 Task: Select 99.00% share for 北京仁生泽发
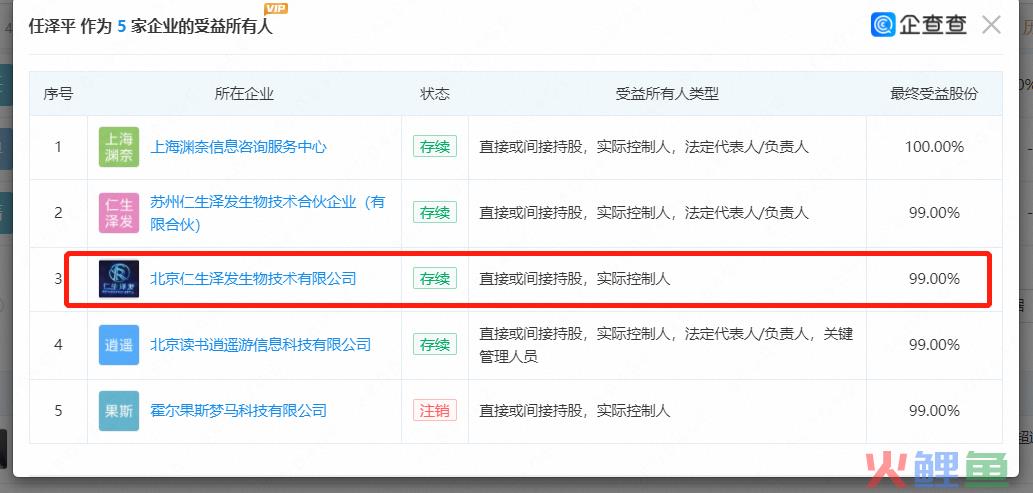pyautogui.click(x=934, y=279)
